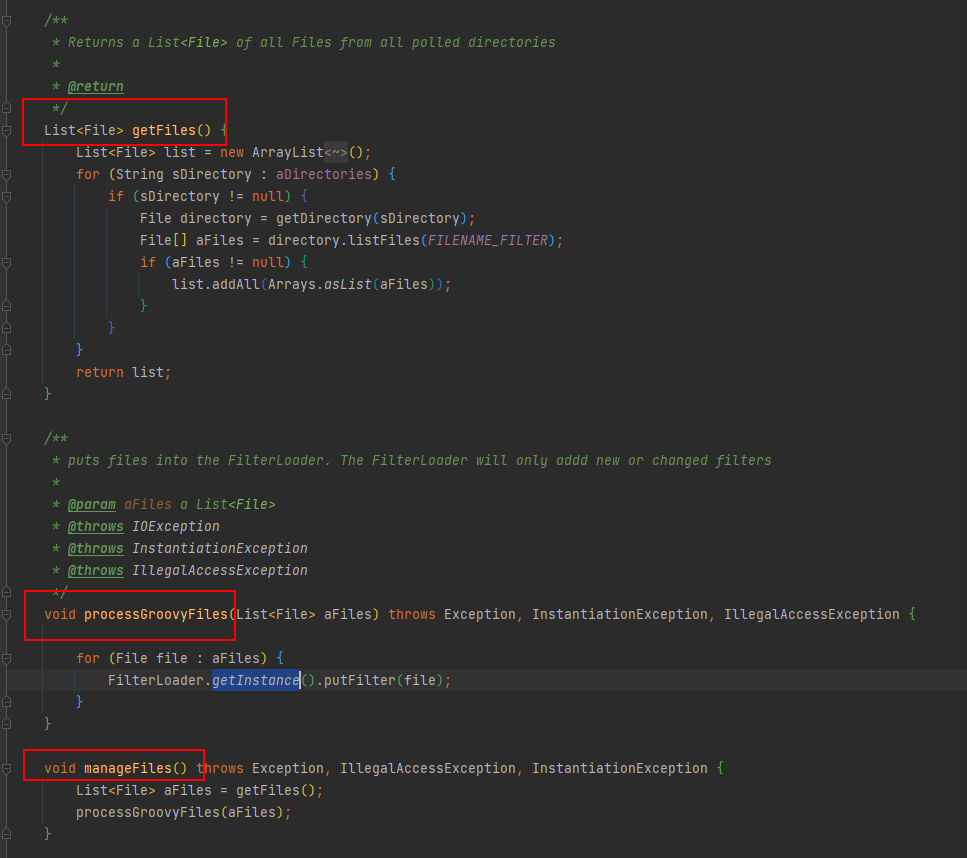Viewport: 967px width, 858px height.
Task: Collapse the 'Returns a List<File>' javadoc comment fold
Action: [6, 20]
